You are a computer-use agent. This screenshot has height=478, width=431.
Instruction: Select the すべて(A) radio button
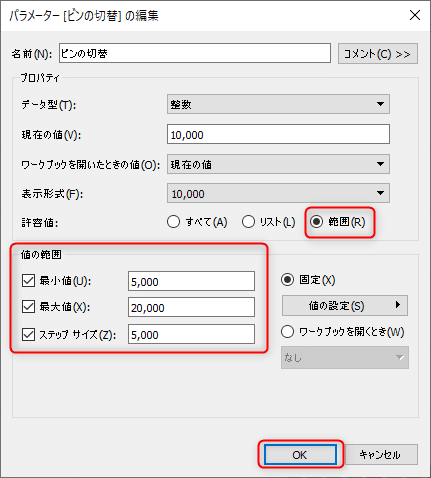[x=173, y=222]
